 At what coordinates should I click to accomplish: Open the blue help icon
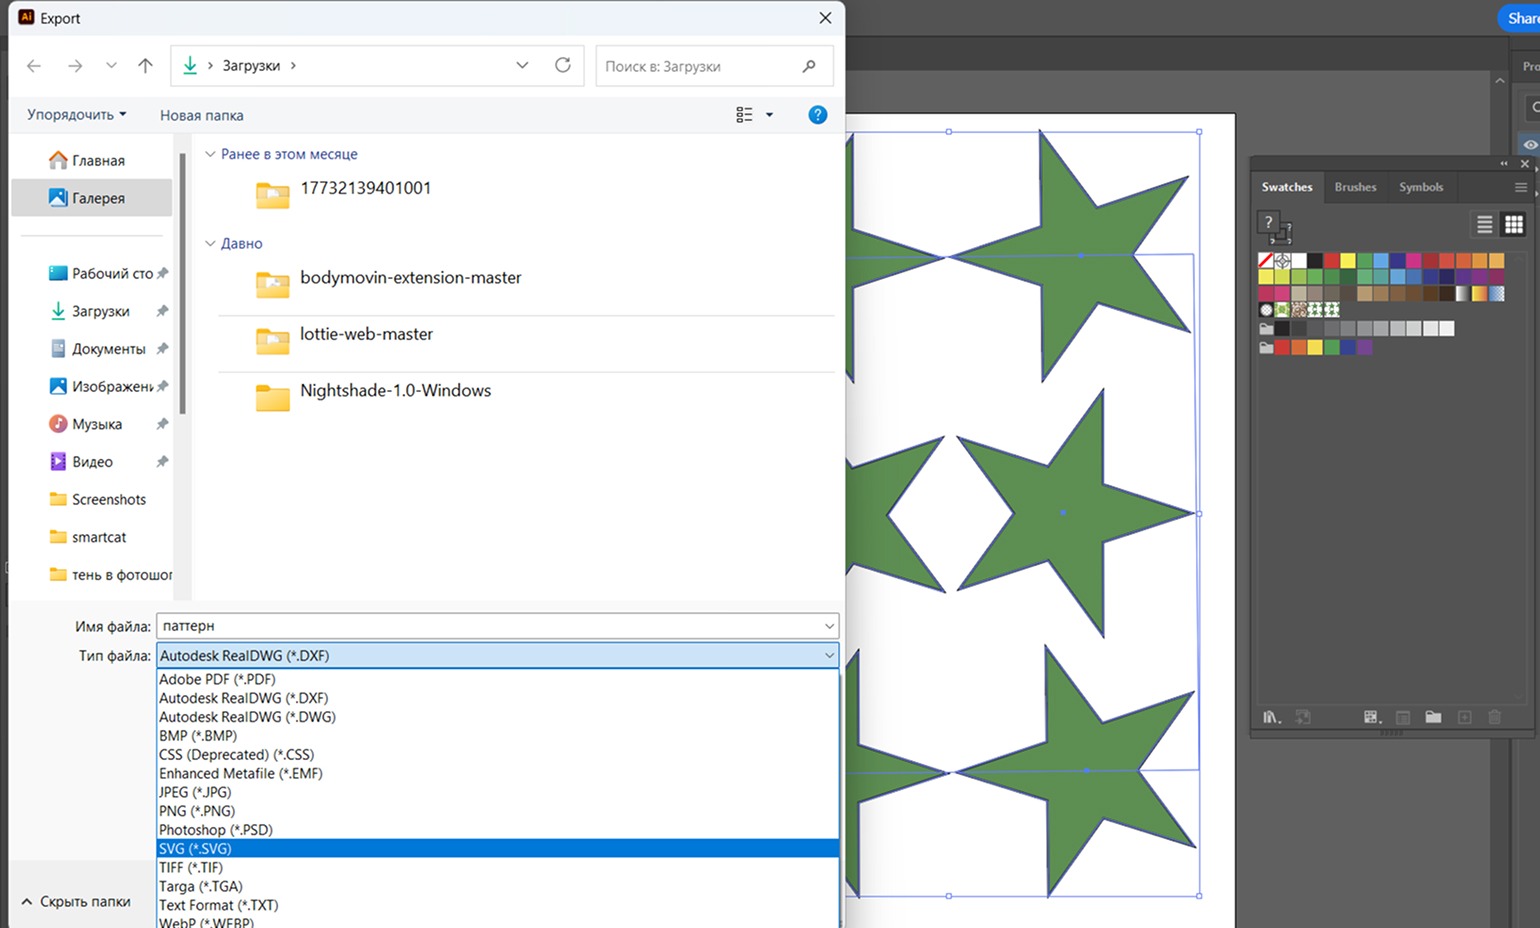817,115
